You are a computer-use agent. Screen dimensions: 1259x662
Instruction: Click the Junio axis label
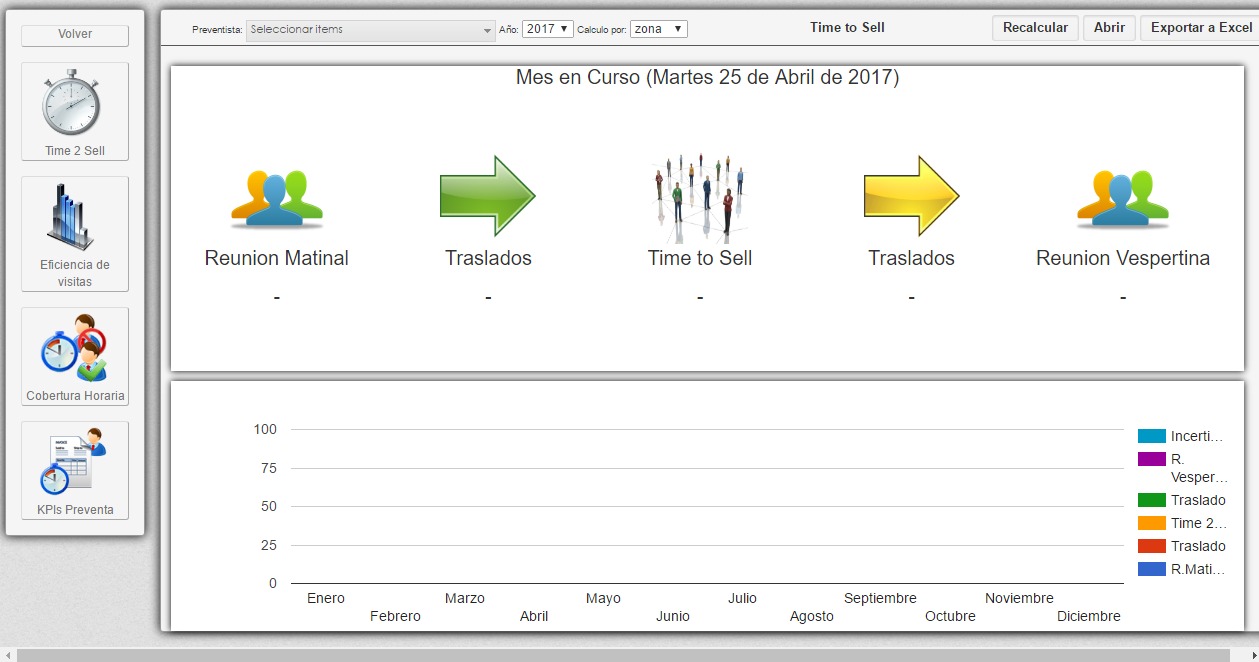pos(673,616)
